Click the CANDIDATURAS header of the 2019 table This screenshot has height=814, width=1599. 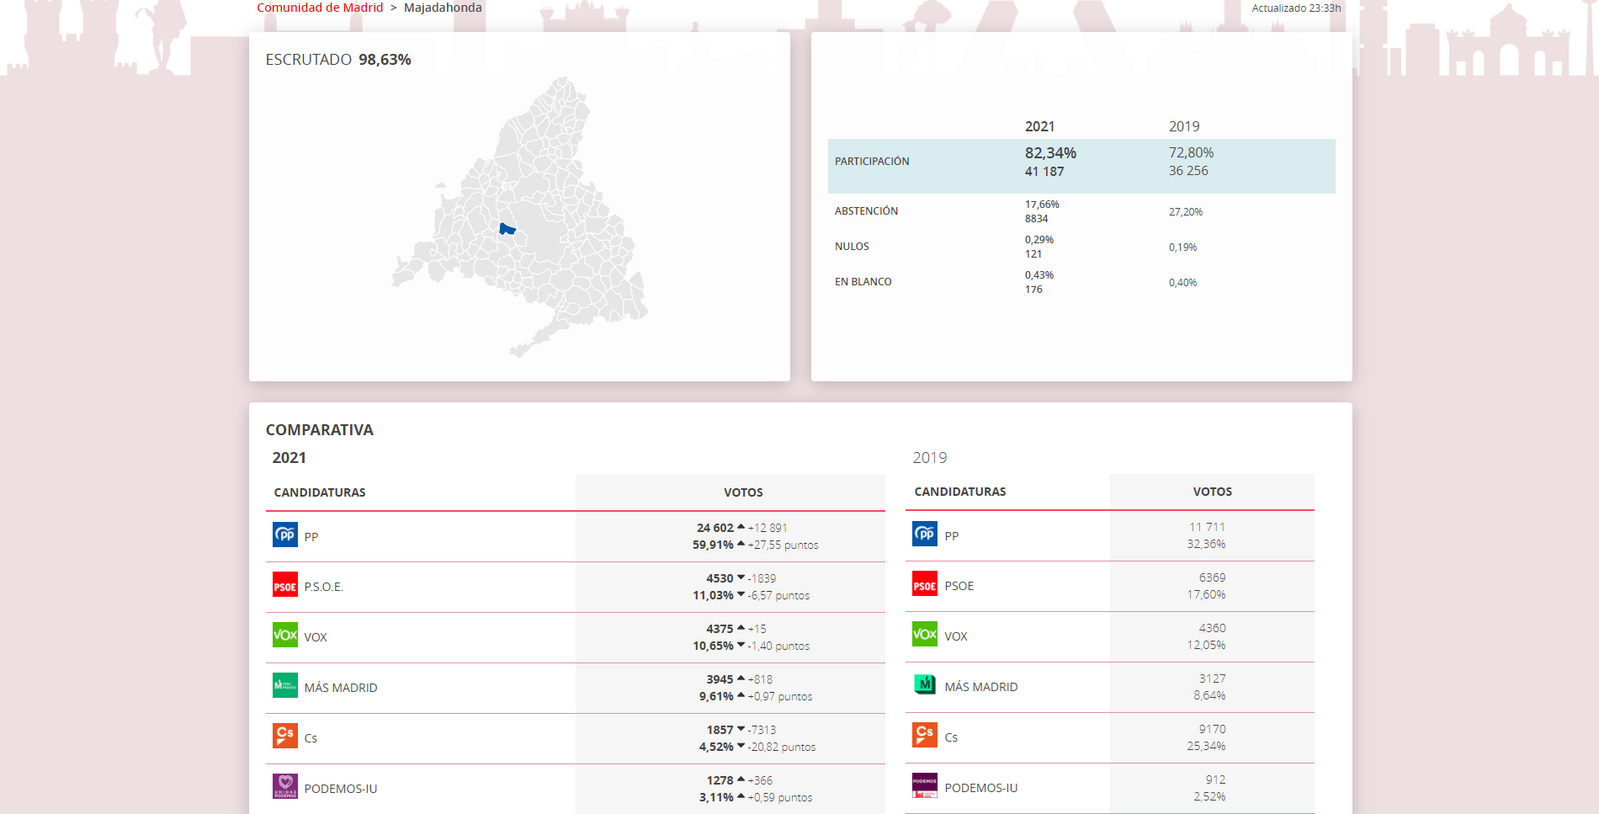pos(960,492)
